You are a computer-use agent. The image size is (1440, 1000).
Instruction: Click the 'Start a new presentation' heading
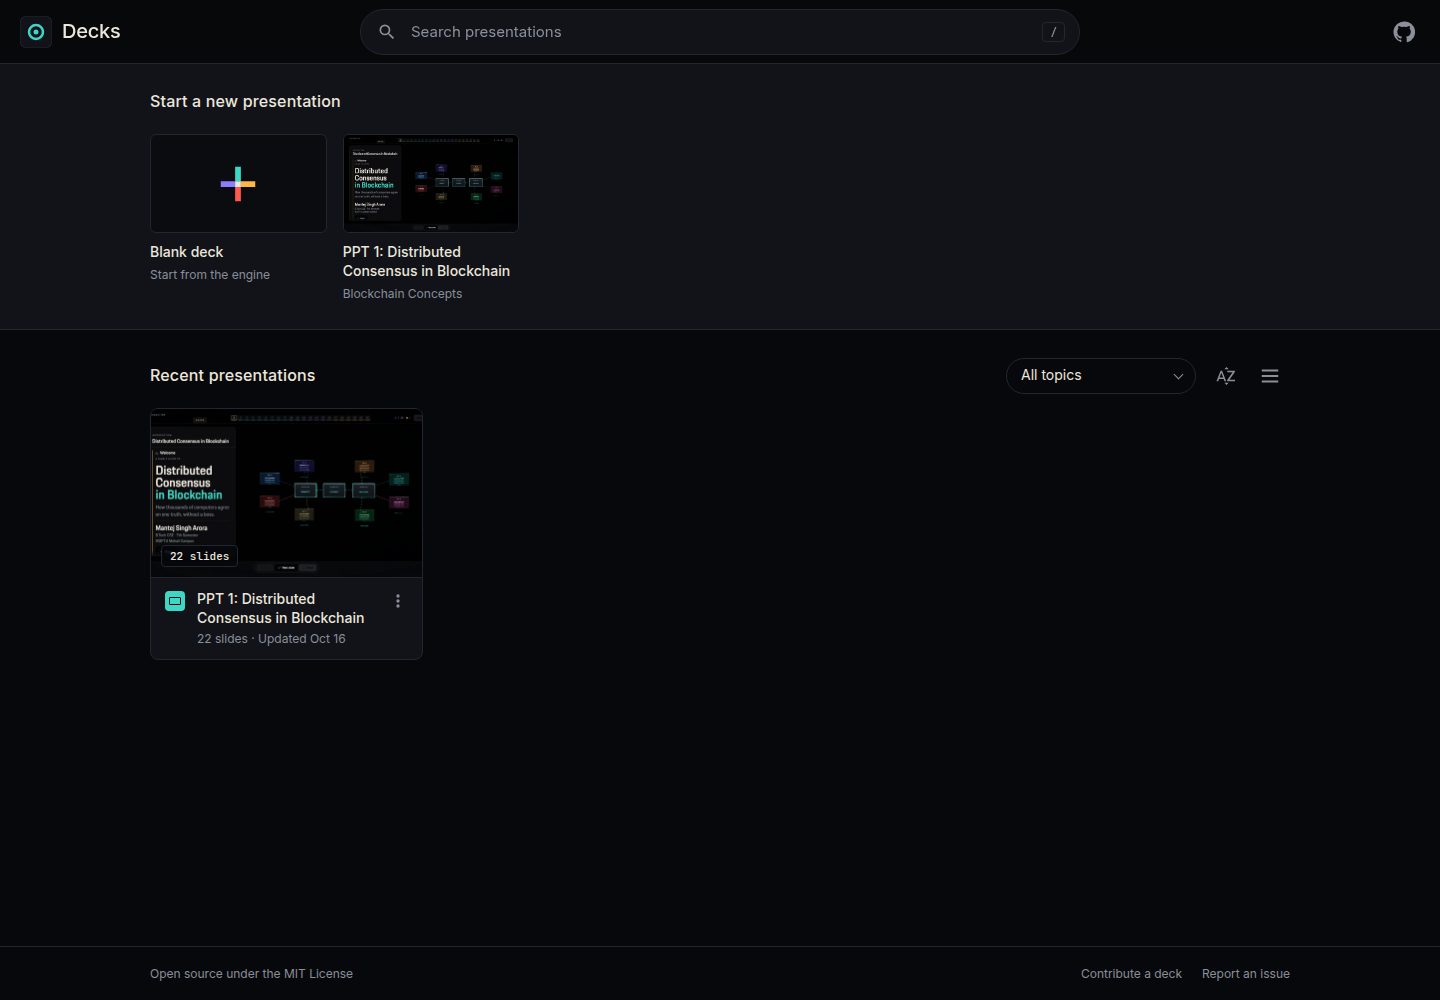coord(245,102)
